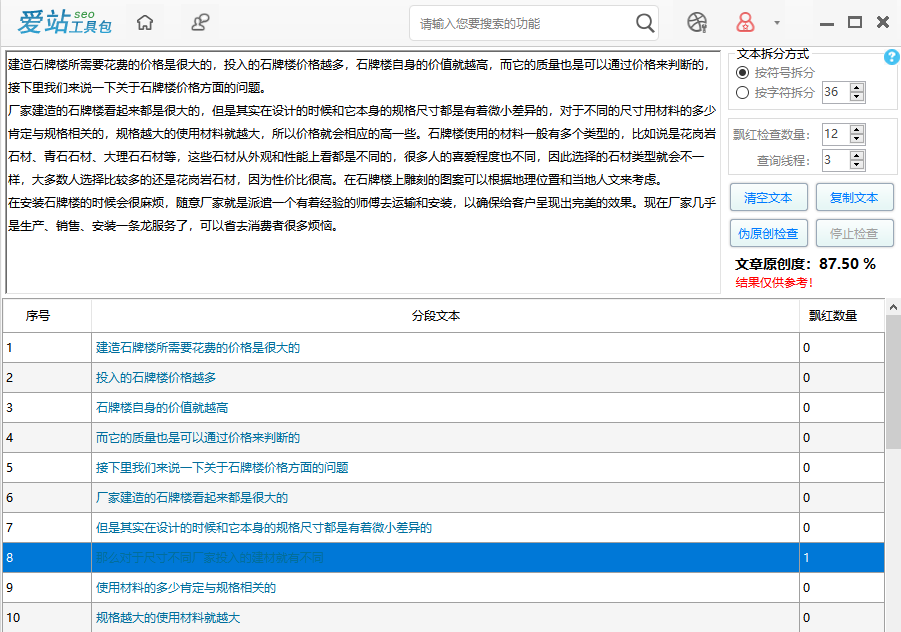This screenshot has height=632, width=901.
Task: Click the results table vertical scrollbar thumb
Action: point(893,382)
